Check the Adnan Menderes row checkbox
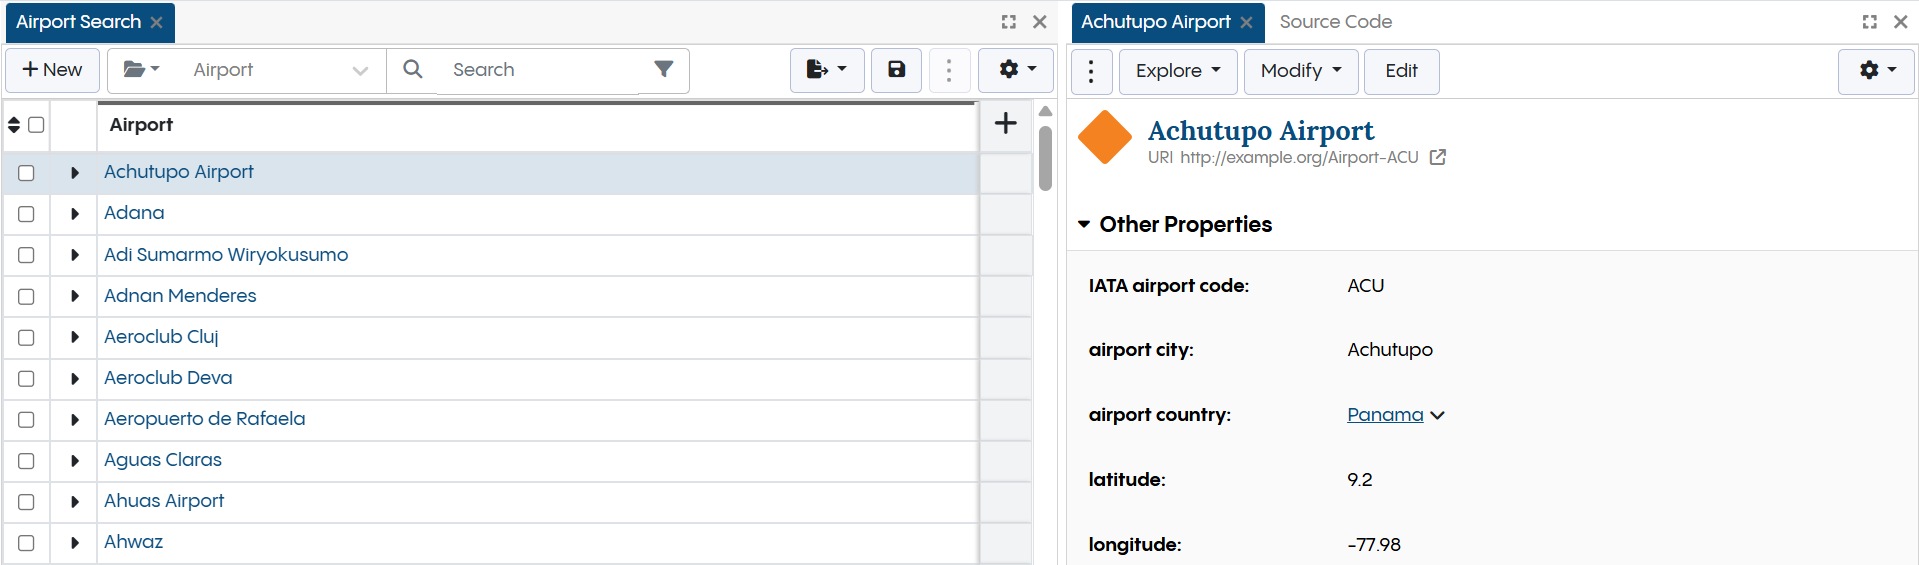 [x=26, y=297]
